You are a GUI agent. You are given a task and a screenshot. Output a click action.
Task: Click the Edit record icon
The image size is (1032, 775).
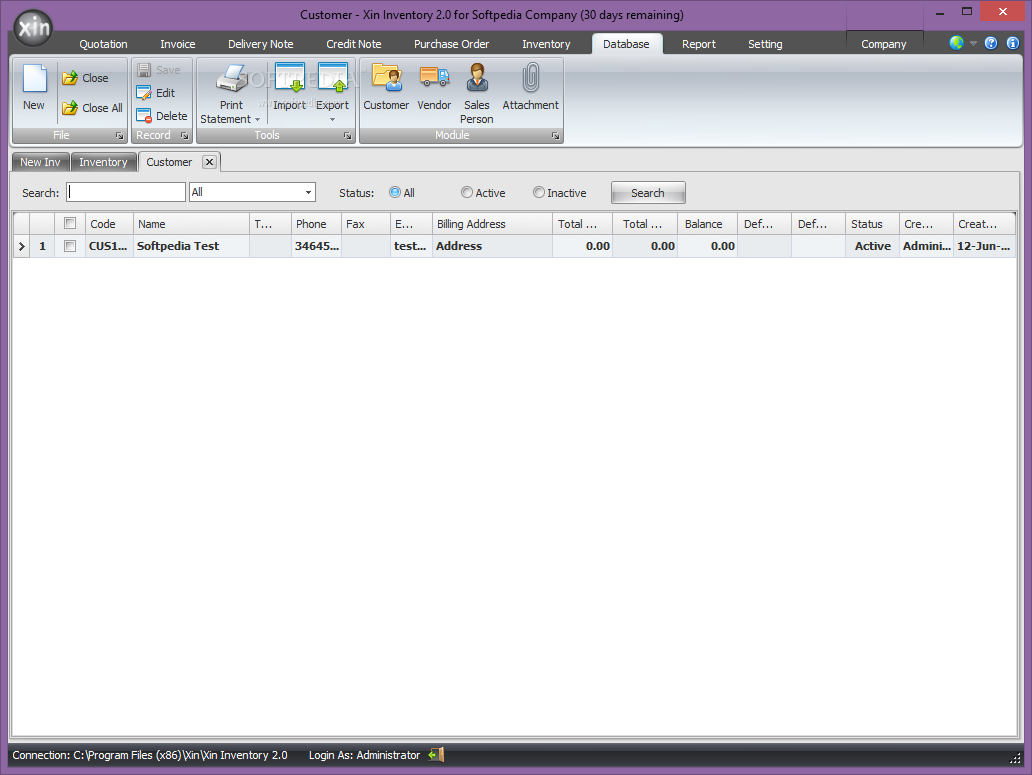click(x=144, y=93)
